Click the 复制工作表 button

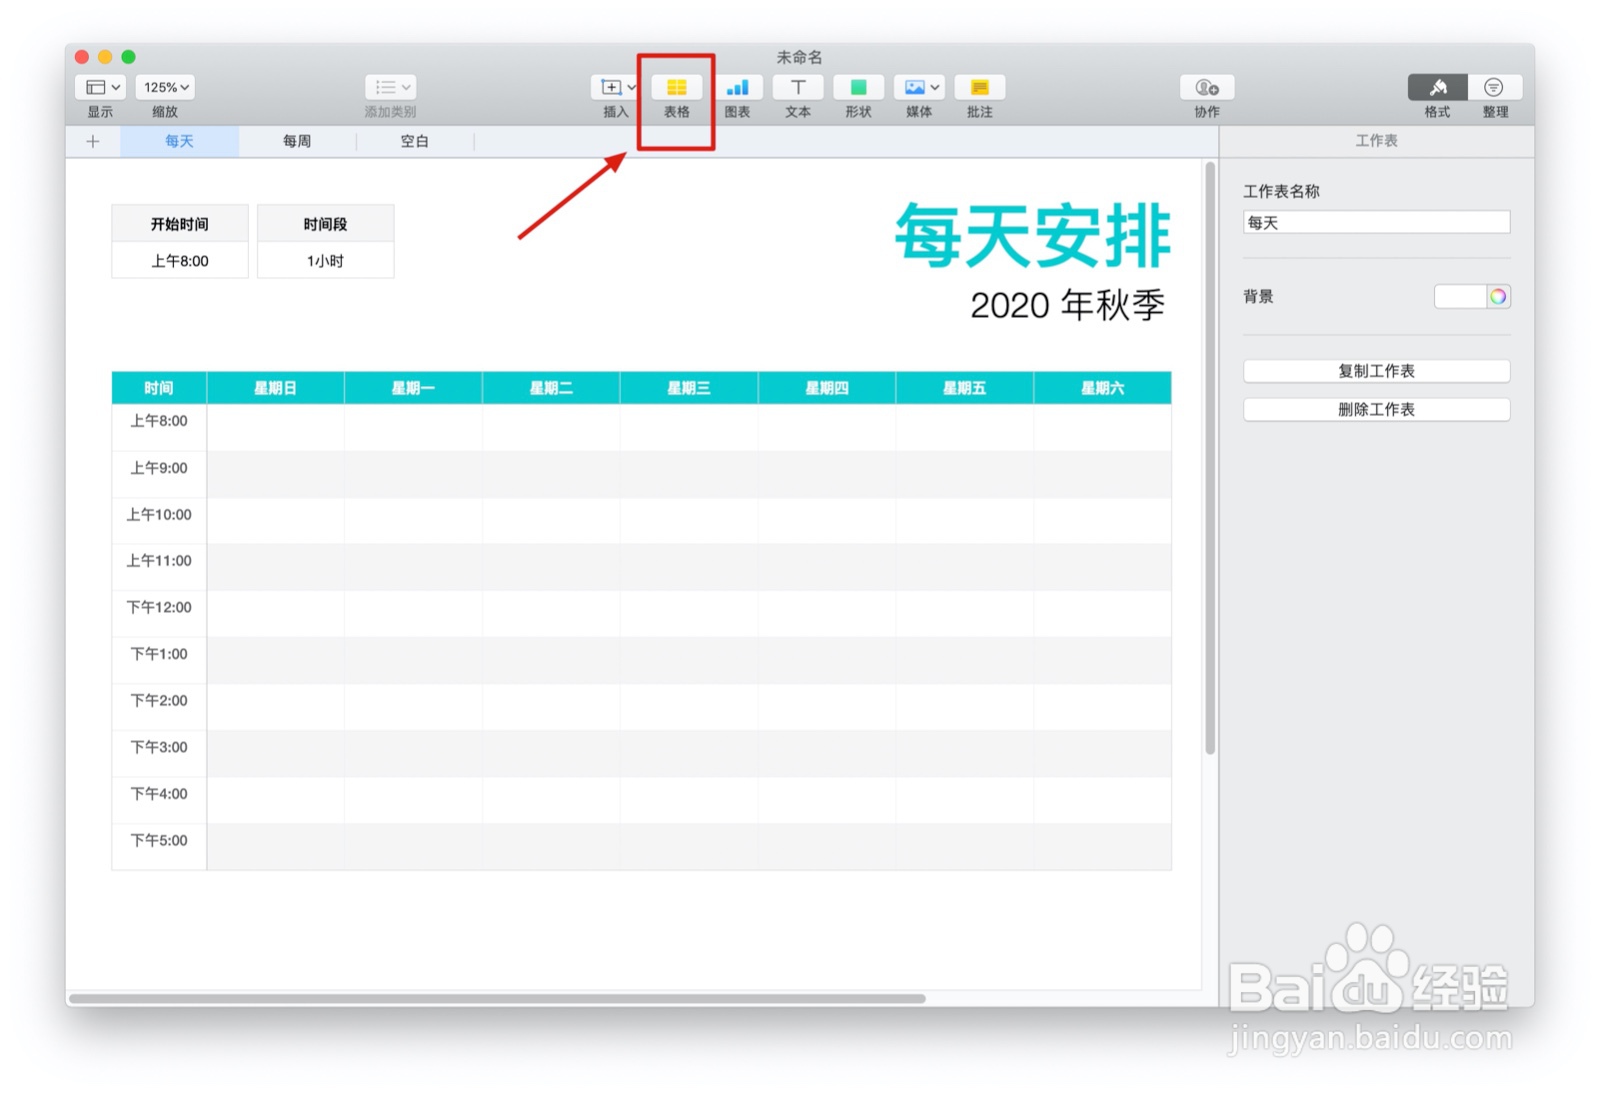pos(1376,371)
